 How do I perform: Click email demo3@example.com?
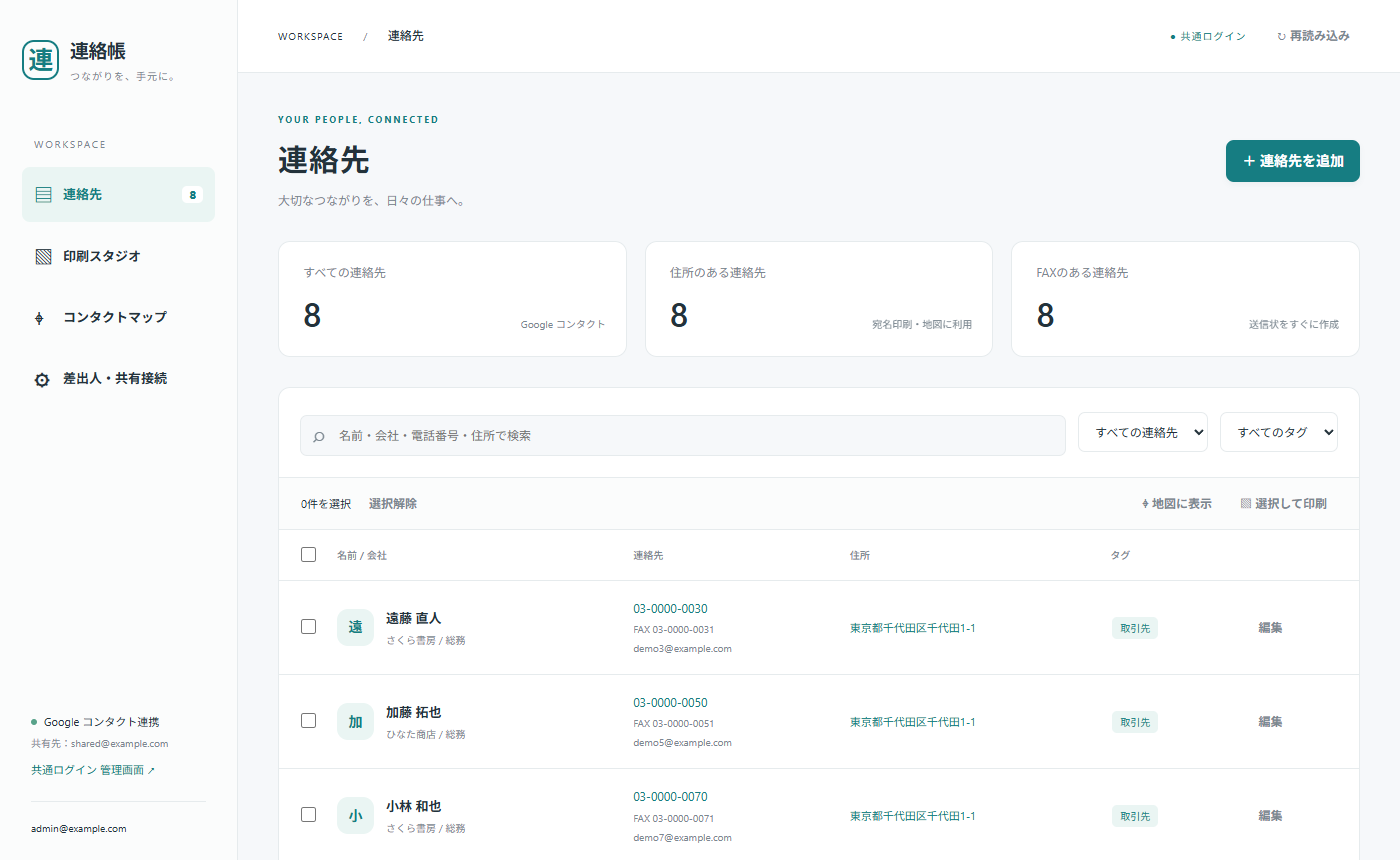682,649
